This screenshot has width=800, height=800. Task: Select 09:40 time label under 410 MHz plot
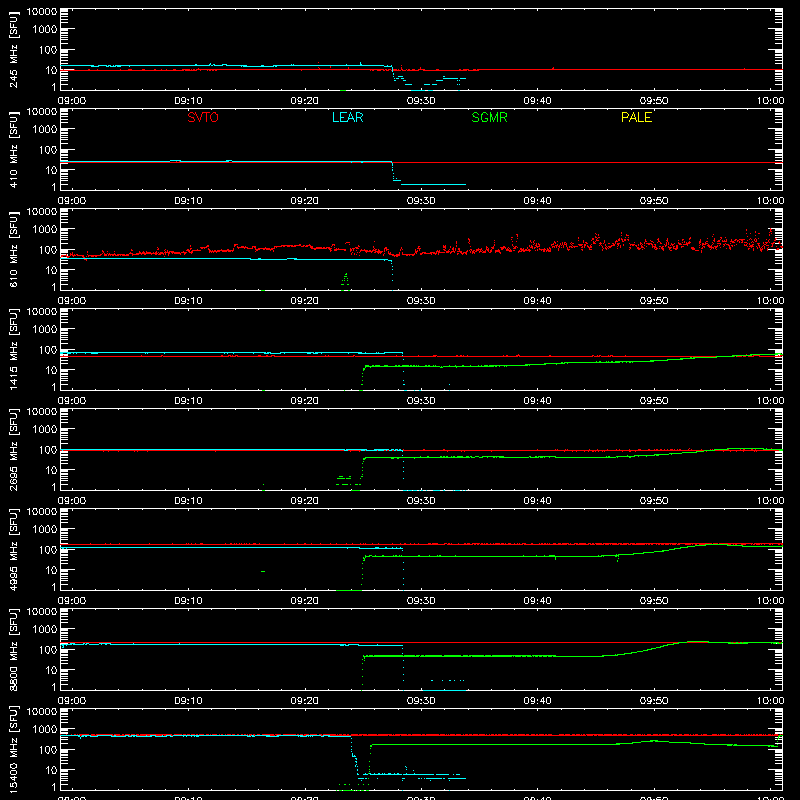(537, 201)
